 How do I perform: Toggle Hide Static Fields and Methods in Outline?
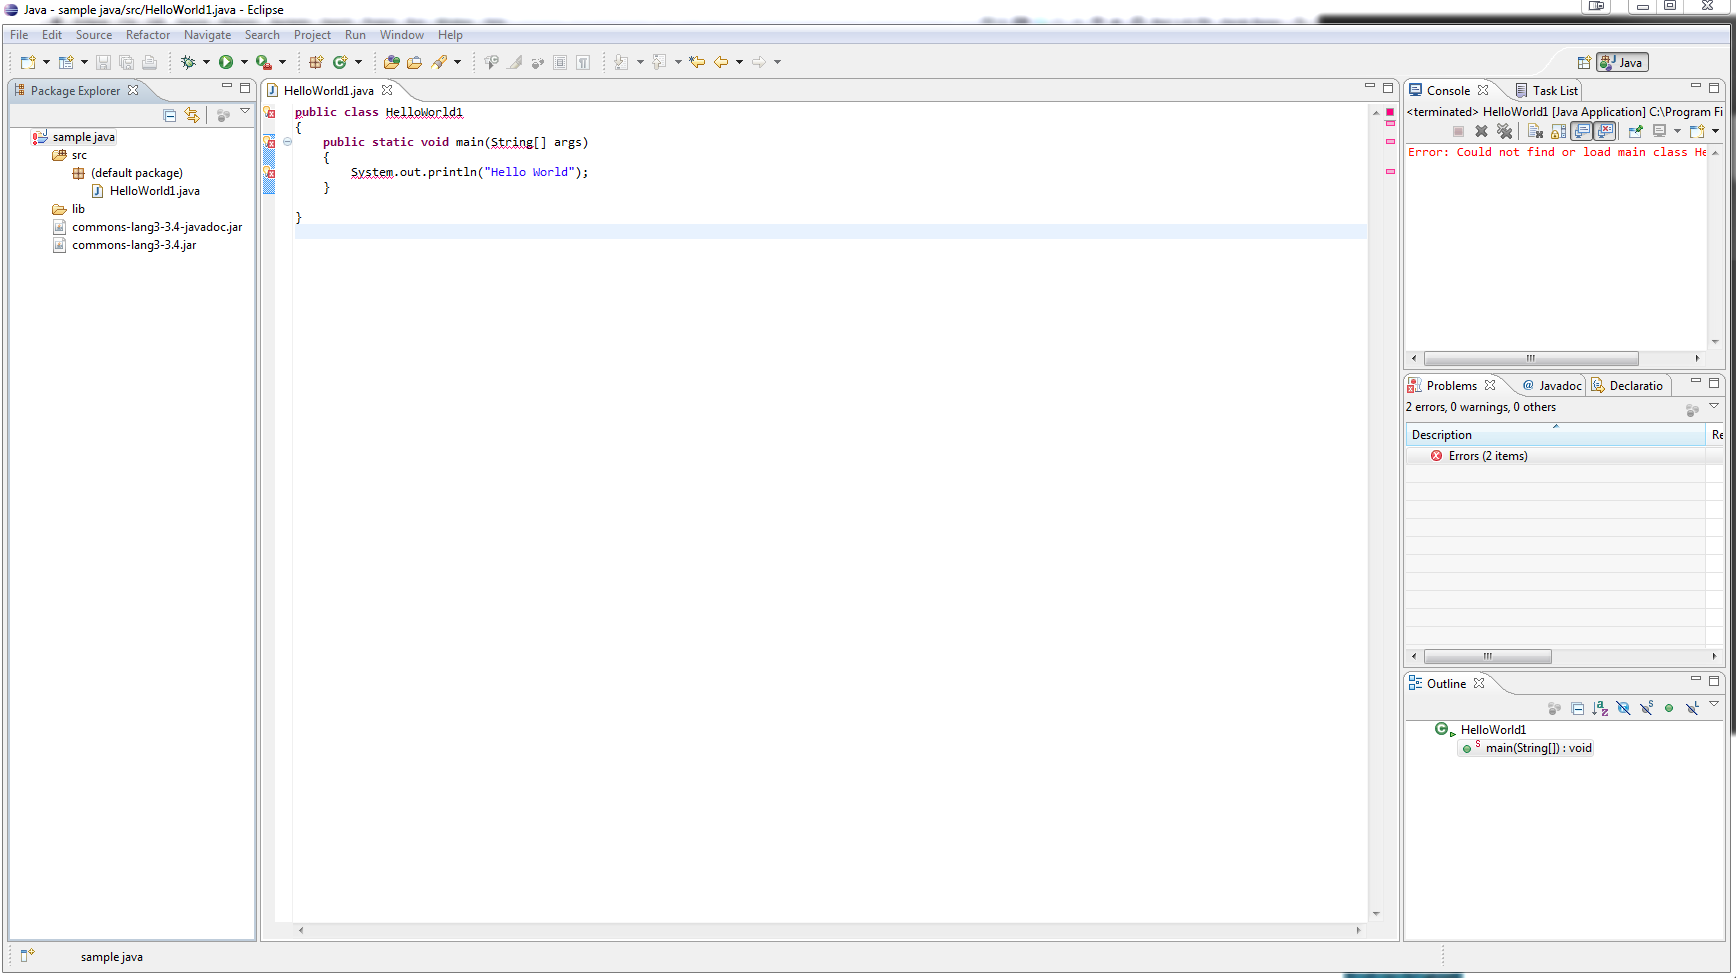[x=1646, y=708]
